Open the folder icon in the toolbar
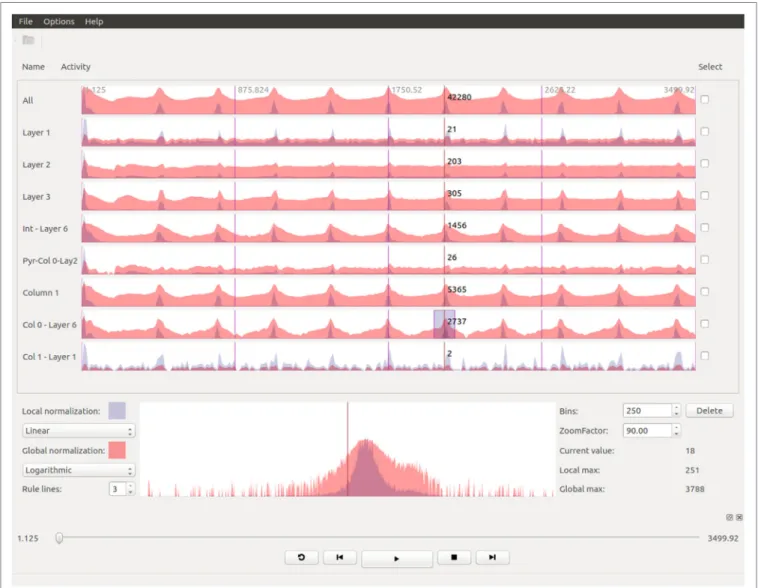758x588 pixels. pos(29,40)
